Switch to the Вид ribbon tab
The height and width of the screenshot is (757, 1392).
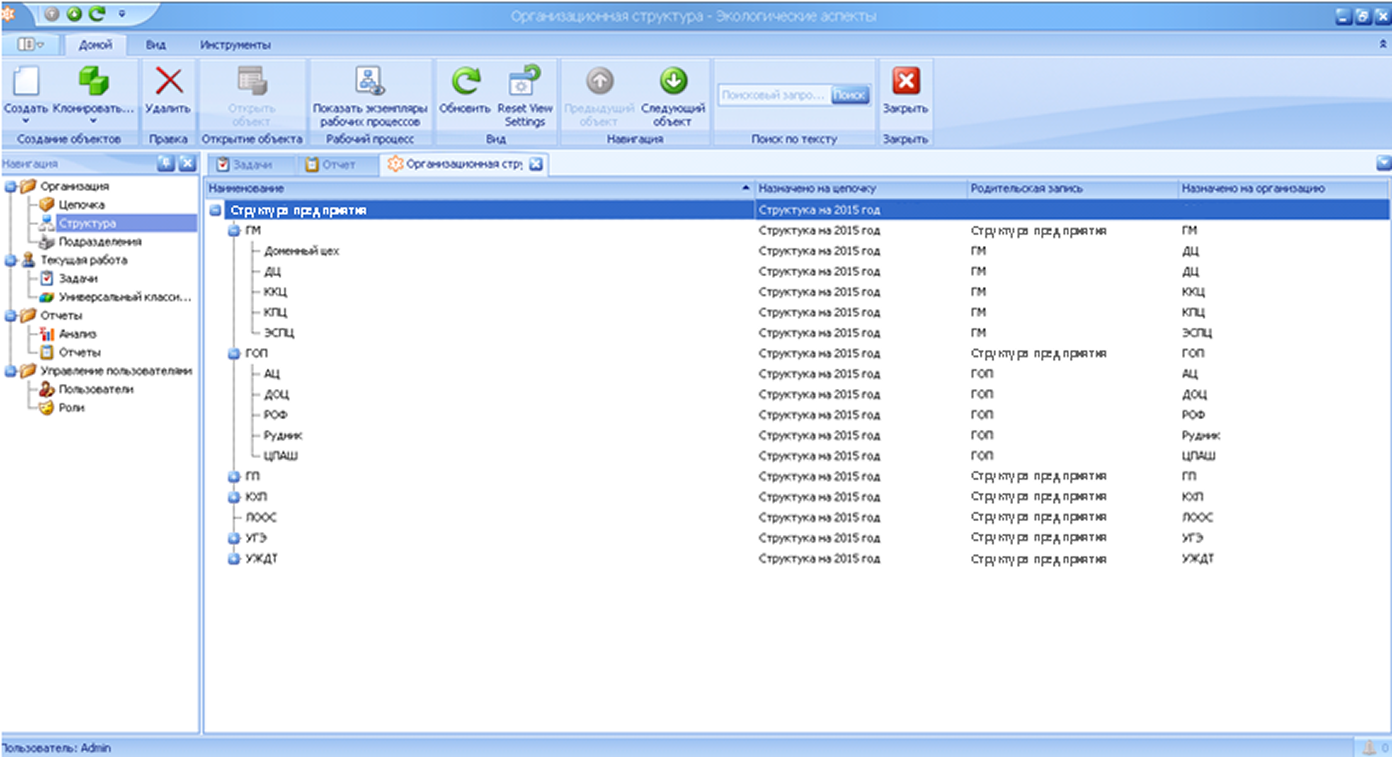coord(155,45)
